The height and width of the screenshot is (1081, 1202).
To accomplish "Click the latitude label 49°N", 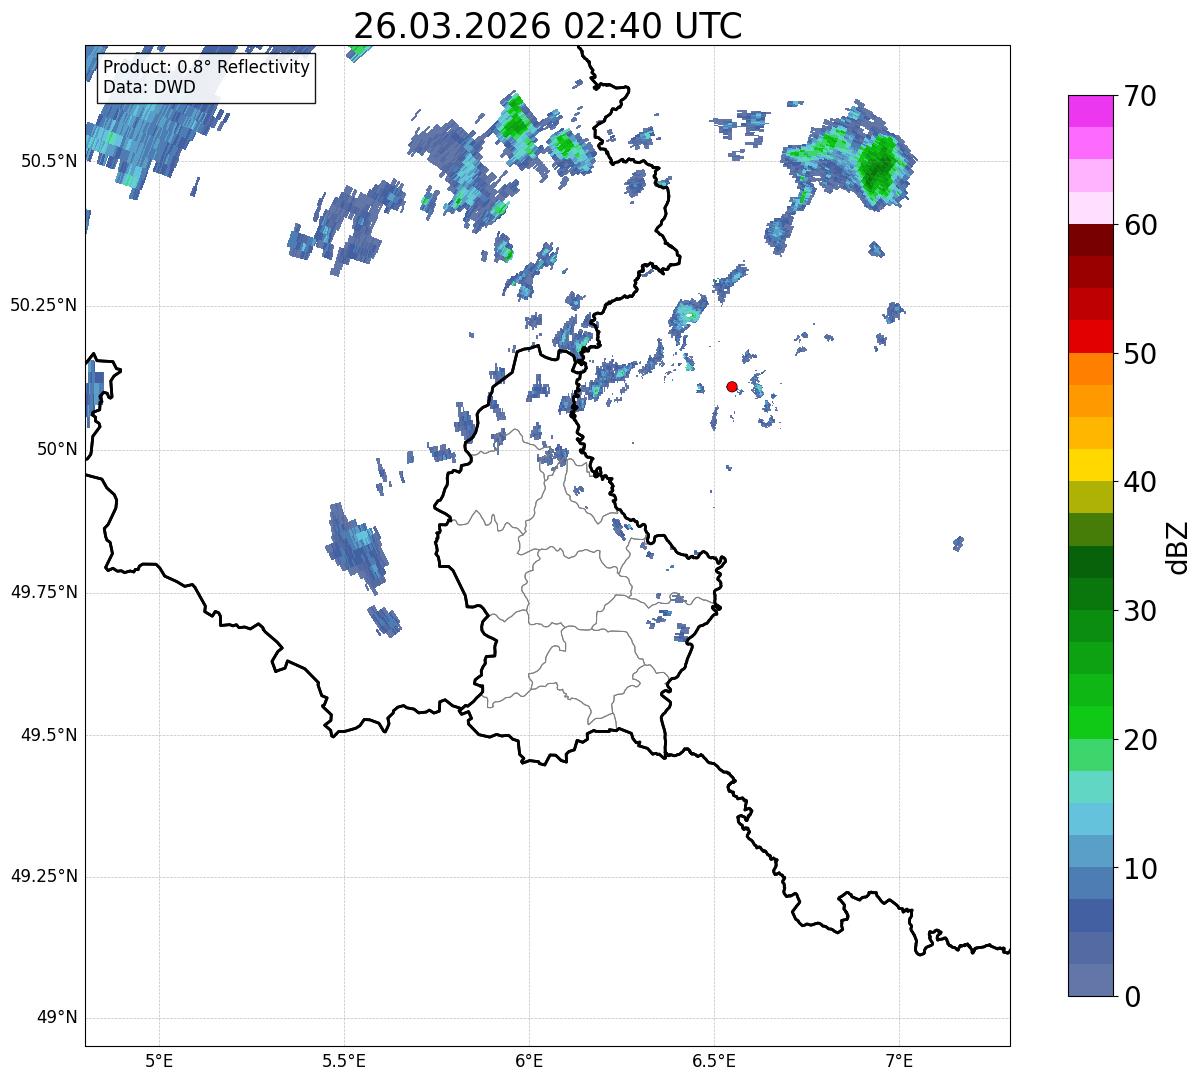I will click(57, 1018).
